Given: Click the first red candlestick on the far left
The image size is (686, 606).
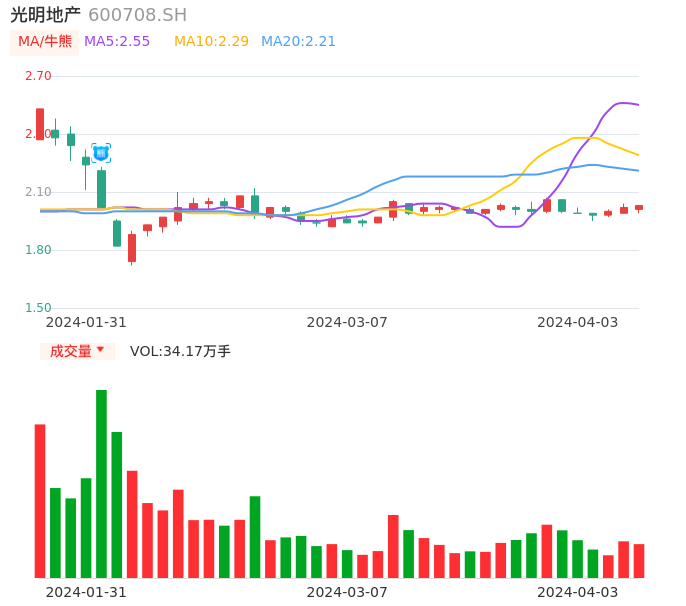Looking at the screenshot, I should pyautogui.click(x=40, y=124).
